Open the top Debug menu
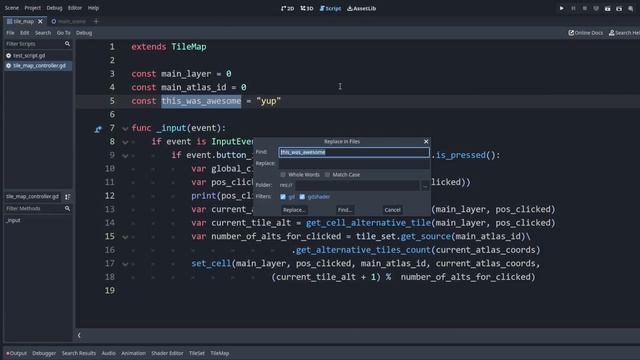 pyautogui.click(x=54, y=8)
